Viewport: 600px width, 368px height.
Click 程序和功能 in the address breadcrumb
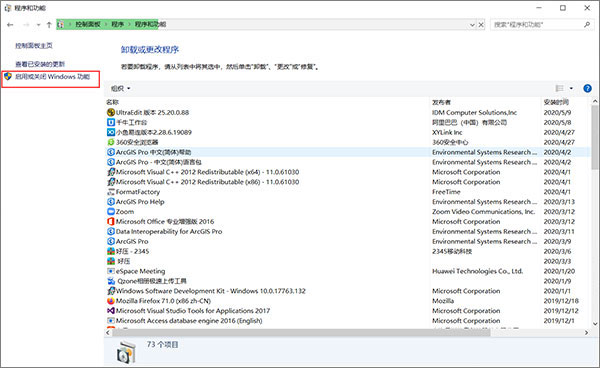click(150, 24)
